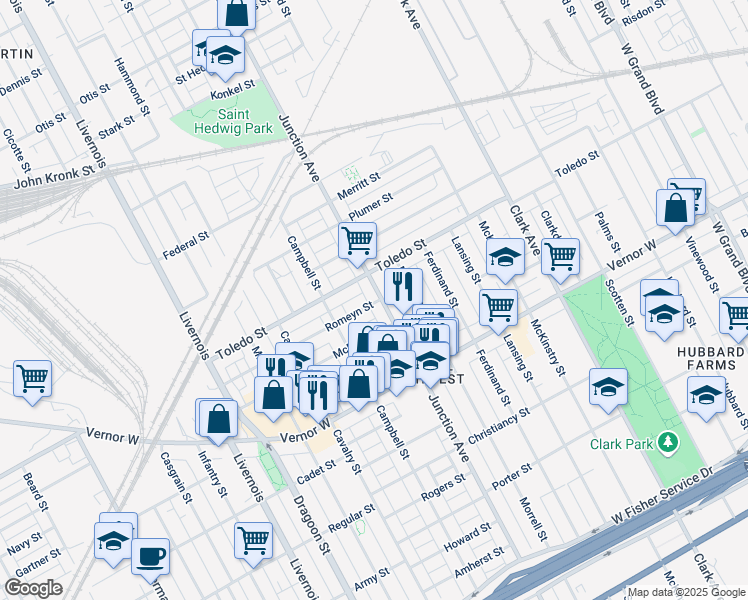This screenshot has width=748, height=600.
Task: Click the Infantry St label
Action: click(213, 474)
